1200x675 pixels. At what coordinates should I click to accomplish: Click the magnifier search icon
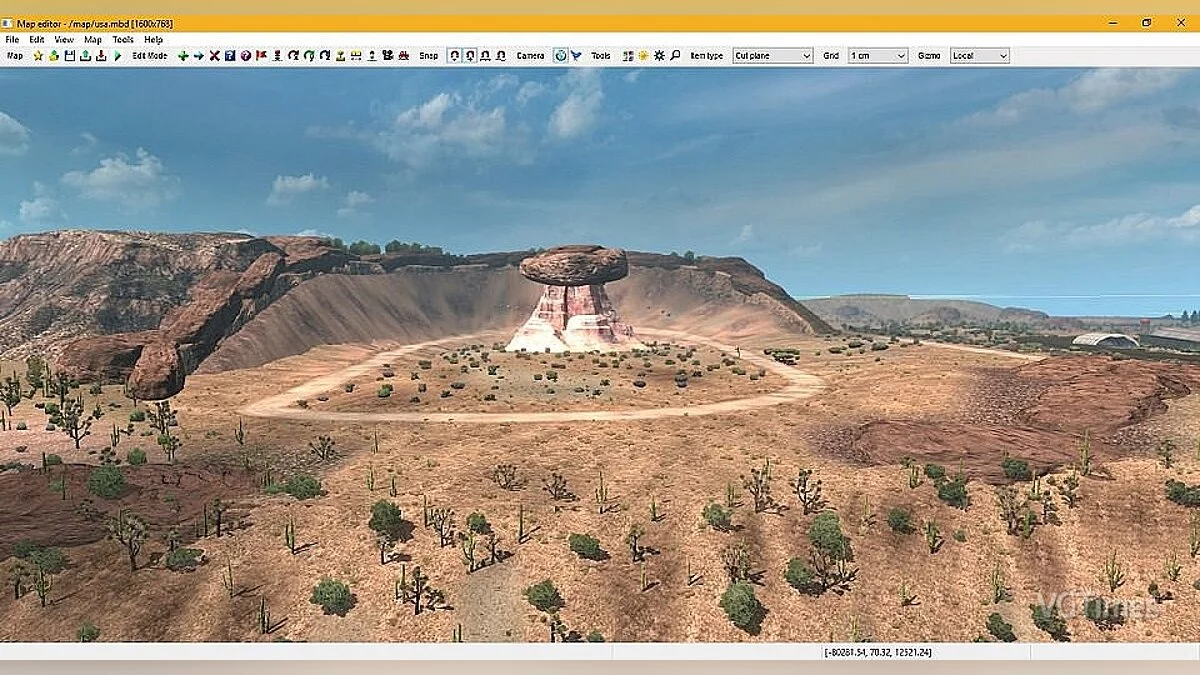click(675, 56)
